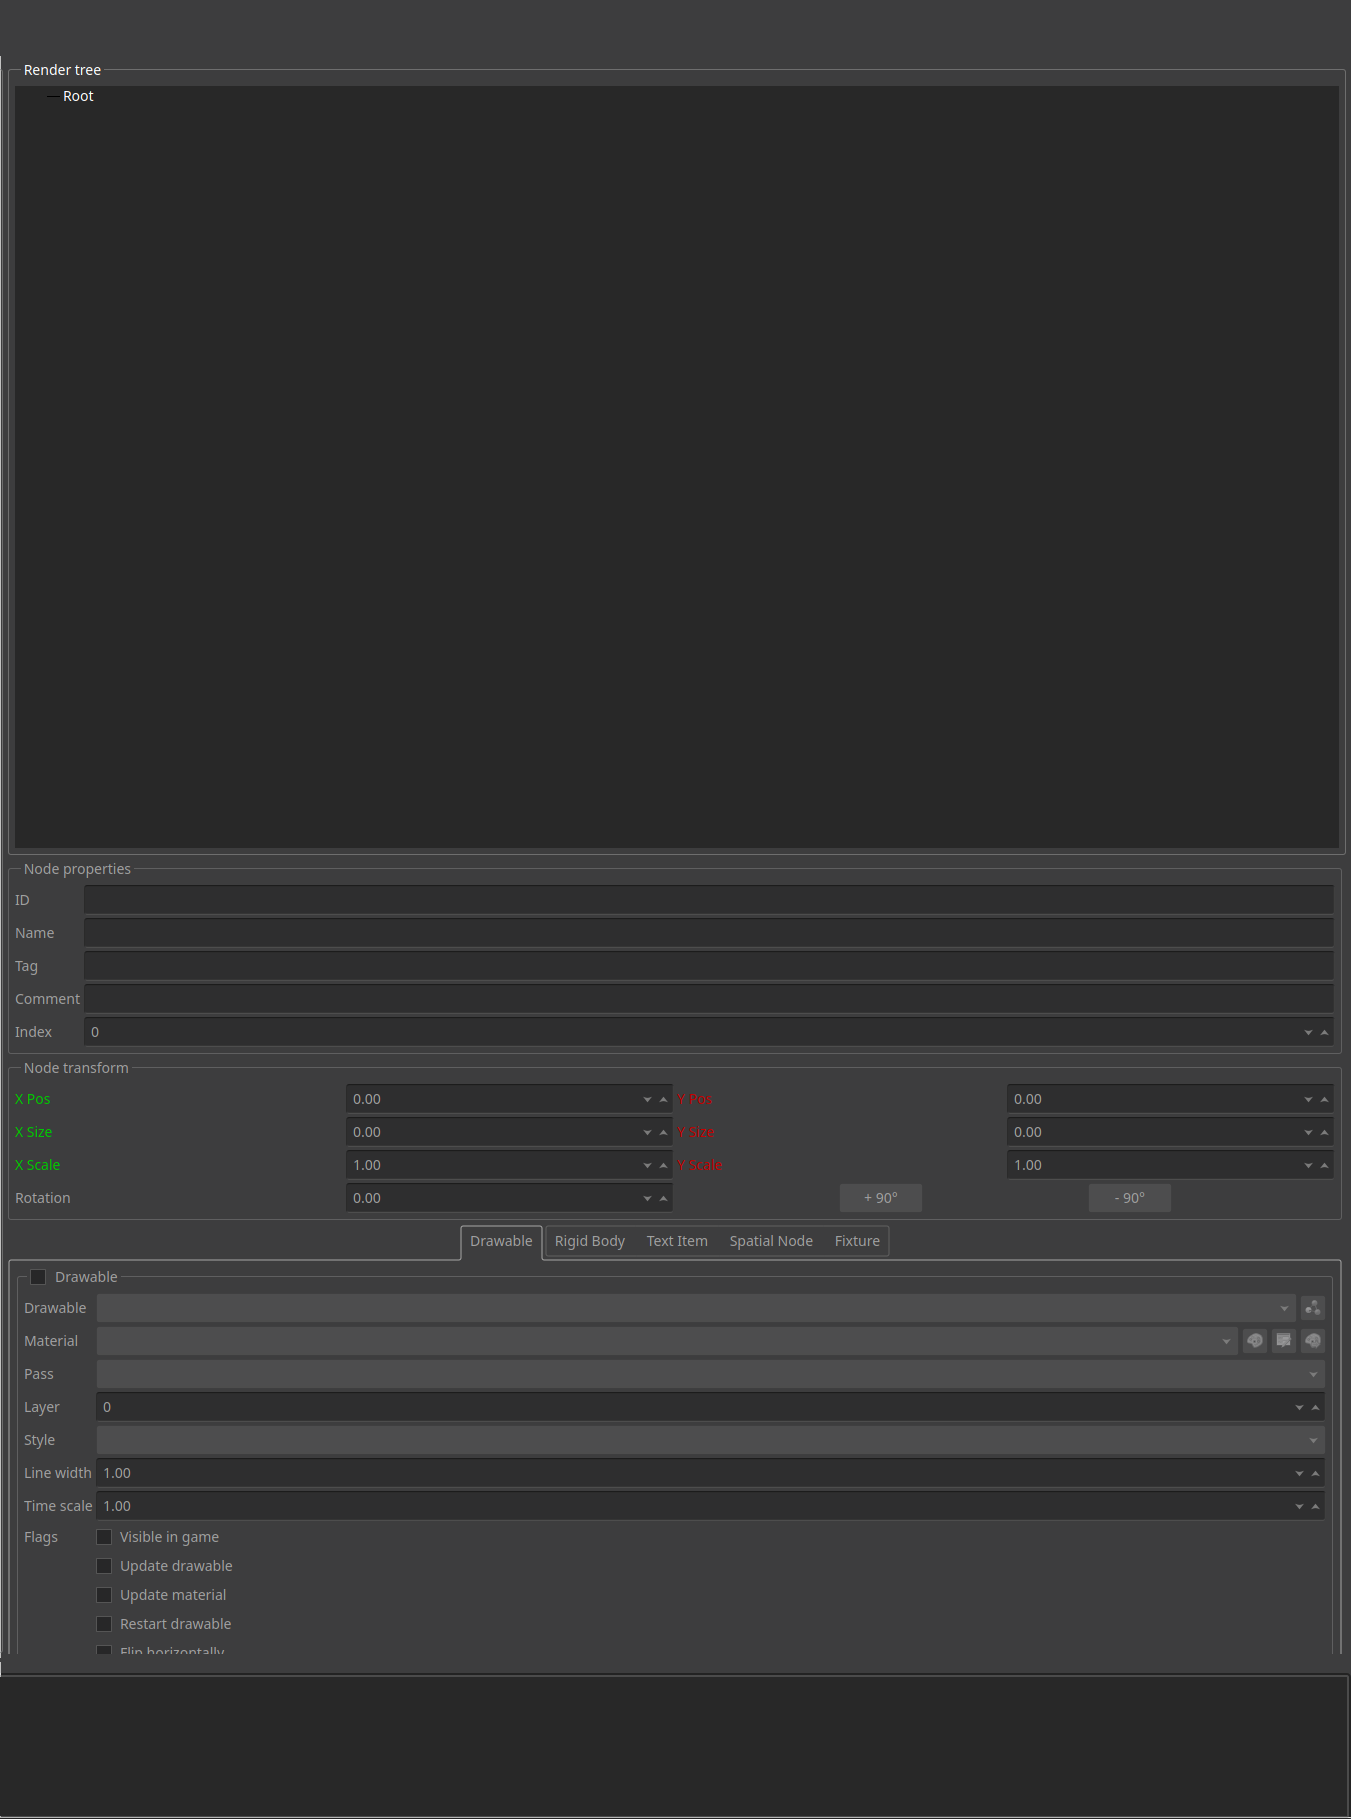Increase the Layer value
This screenshot has height=1819, width=1351.
(1315, 1407)
